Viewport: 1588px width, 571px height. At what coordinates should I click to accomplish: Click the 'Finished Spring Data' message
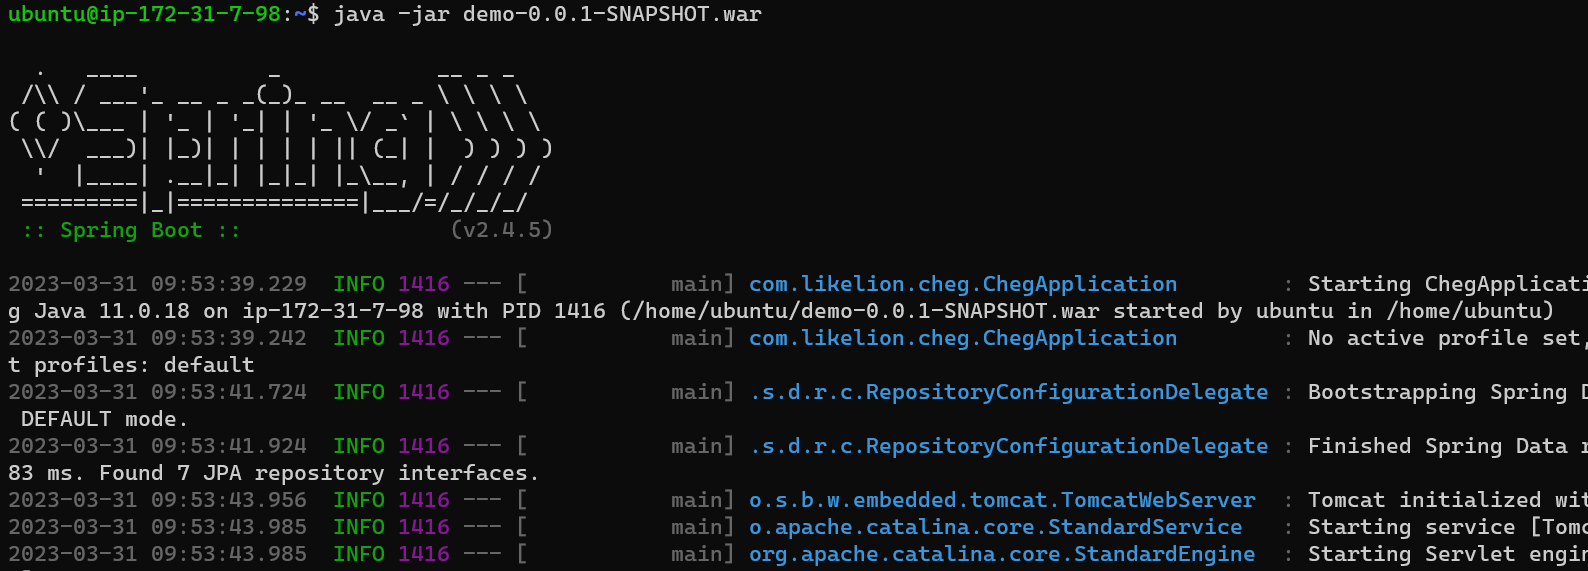1448,446
